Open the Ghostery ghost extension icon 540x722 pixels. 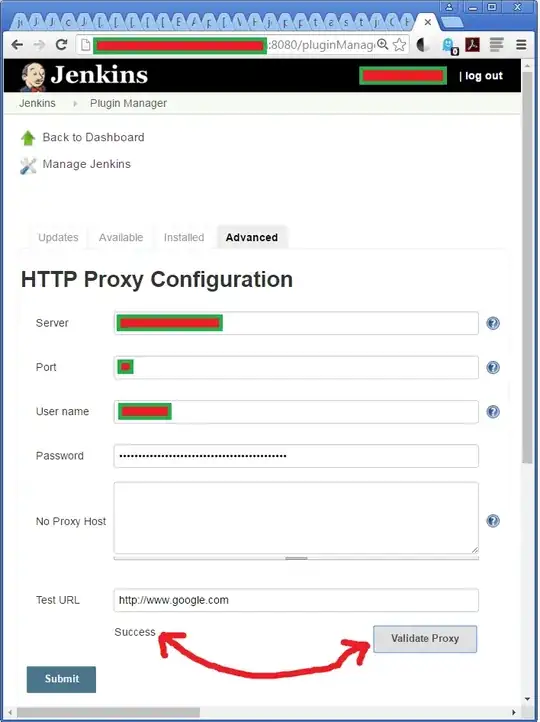click(448, 45)
